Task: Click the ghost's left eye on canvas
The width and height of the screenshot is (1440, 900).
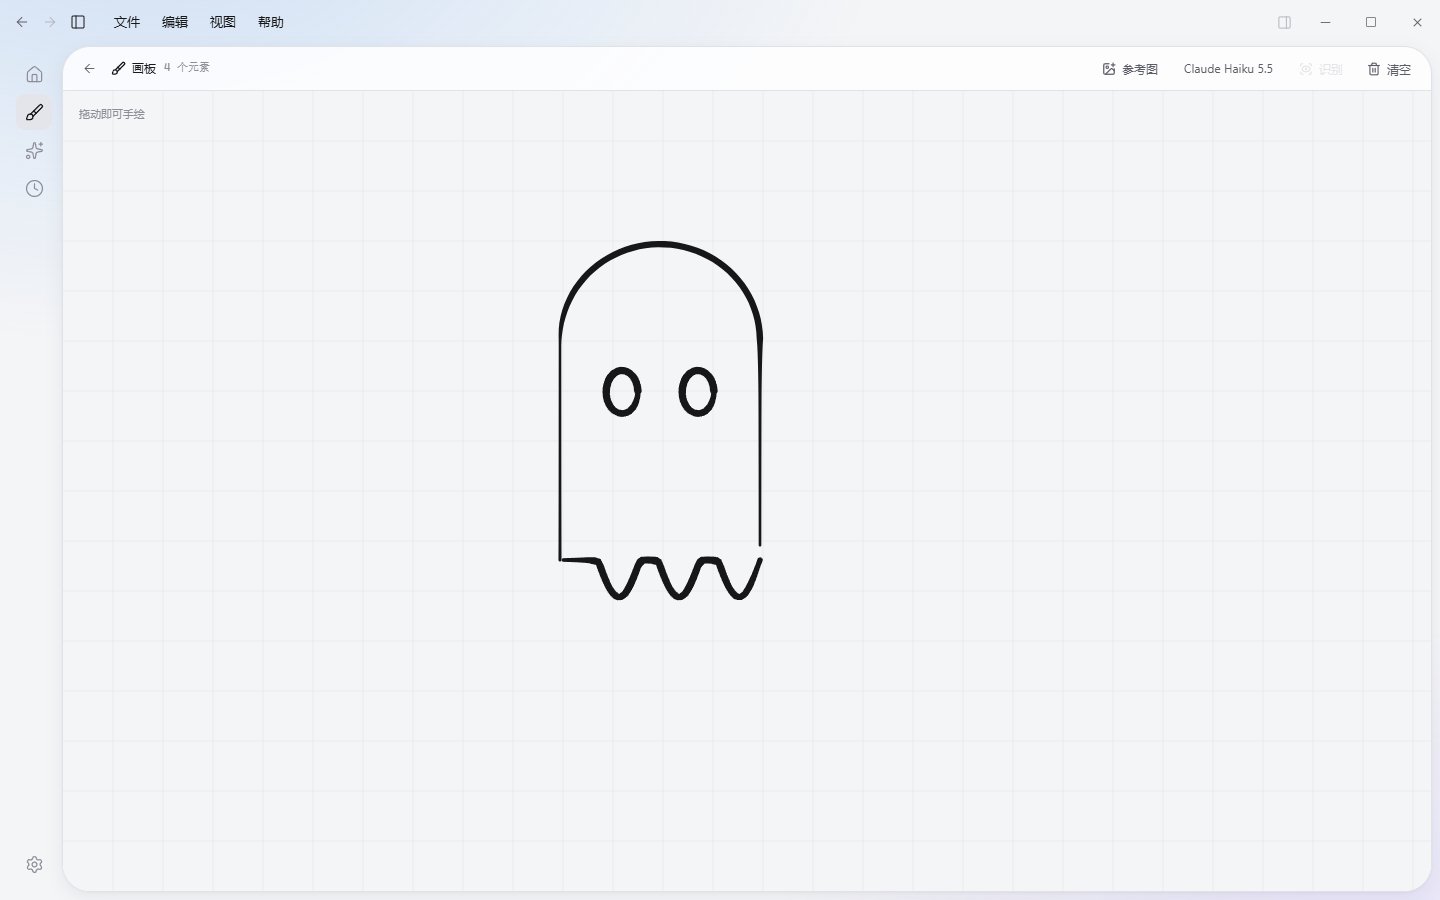Action: click(621, 392)
